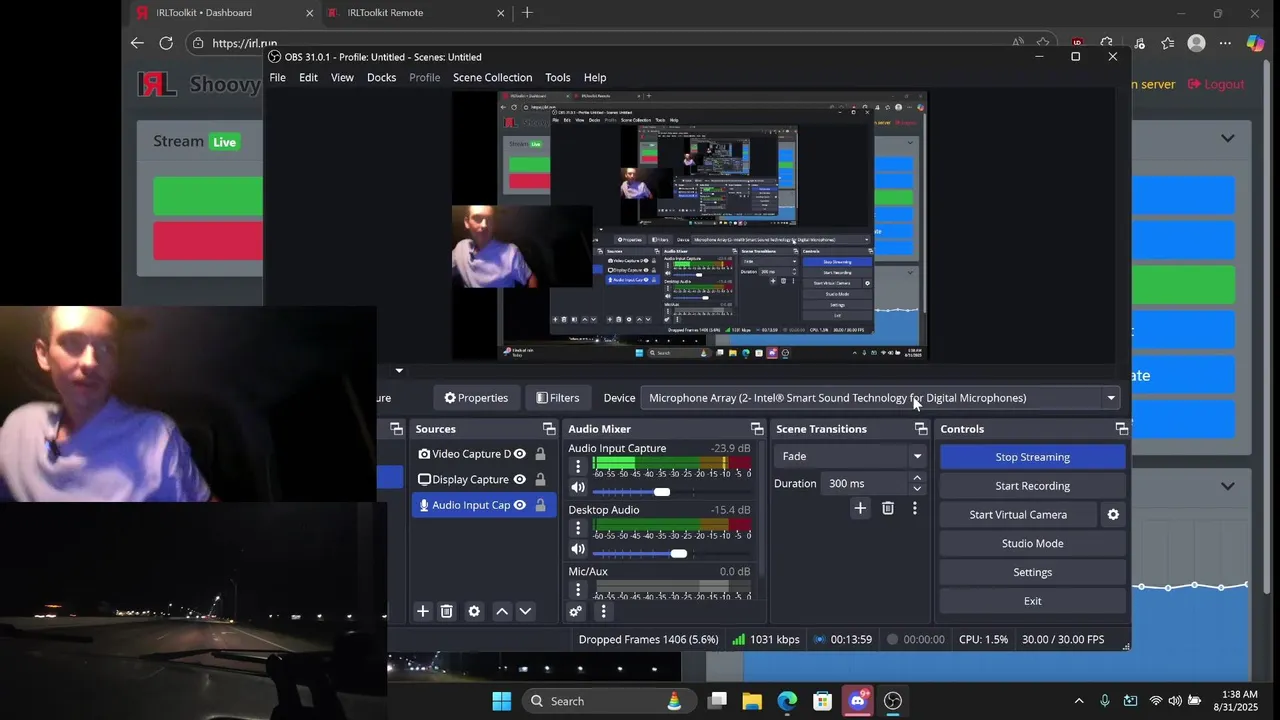Screen dimensions: 1280x720
Task: Open source properties gear in Sources toolbar
Action: (x=474, y=611)
